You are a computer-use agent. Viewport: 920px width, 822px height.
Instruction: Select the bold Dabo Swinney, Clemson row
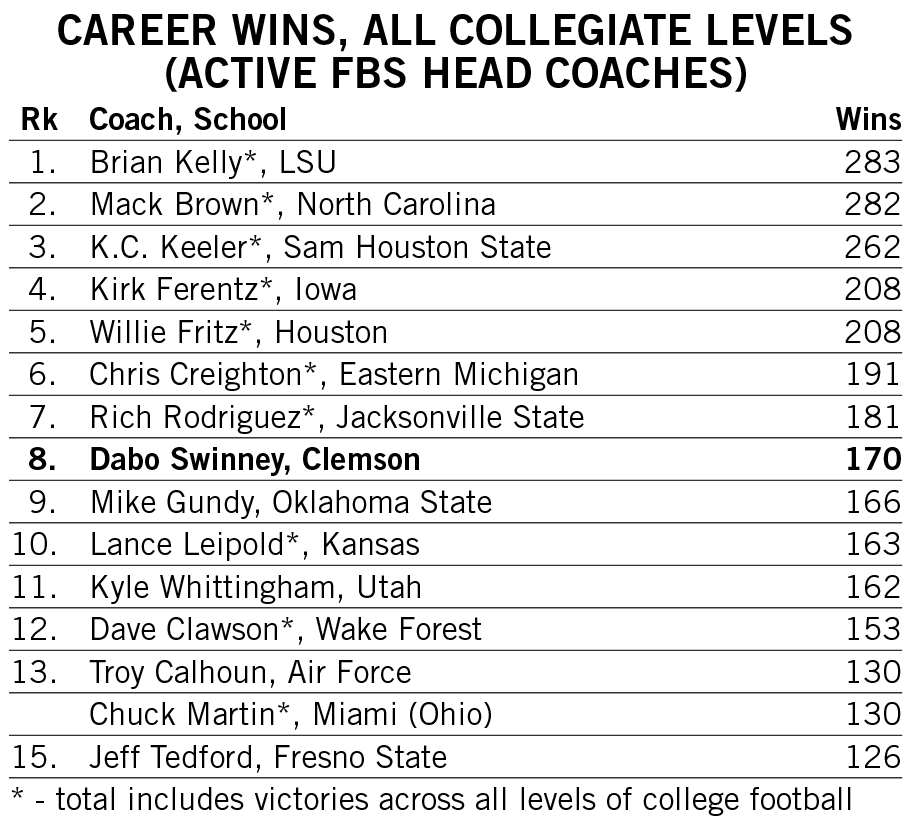pyautogui.click(x=455, y=459)
